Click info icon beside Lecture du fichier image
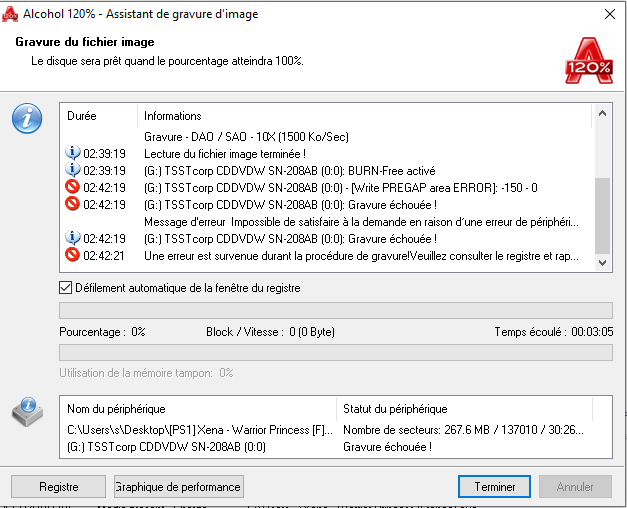The height and width of the screenshot is (508, 627). pos(72,153)
